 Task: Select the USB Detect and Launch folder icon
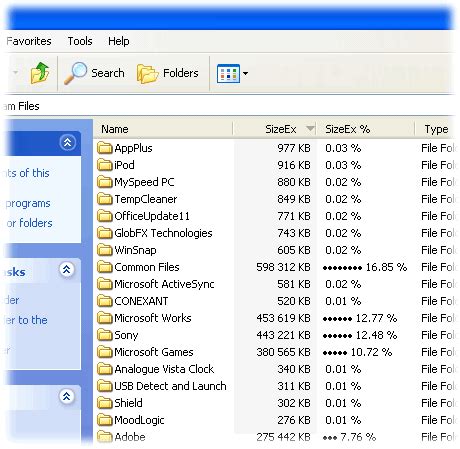coord(105,386)
